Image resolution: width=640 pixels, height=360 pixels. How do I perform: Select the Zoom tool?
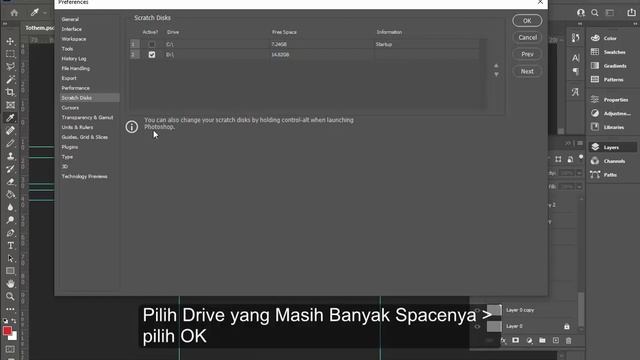point(10,296)
